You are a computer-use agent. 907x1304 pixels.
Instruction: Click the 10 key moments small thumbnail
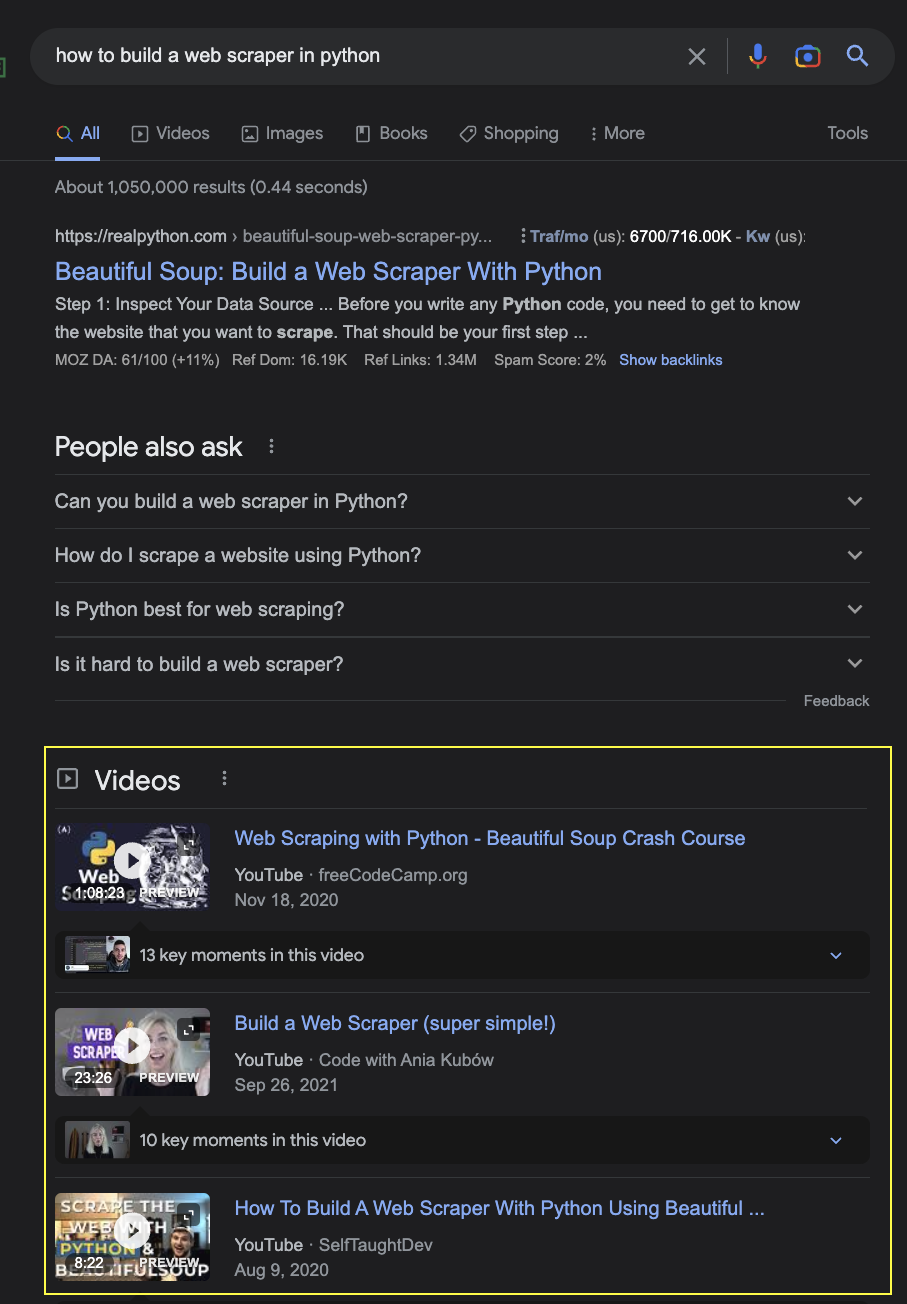(x=97, y=1140)
